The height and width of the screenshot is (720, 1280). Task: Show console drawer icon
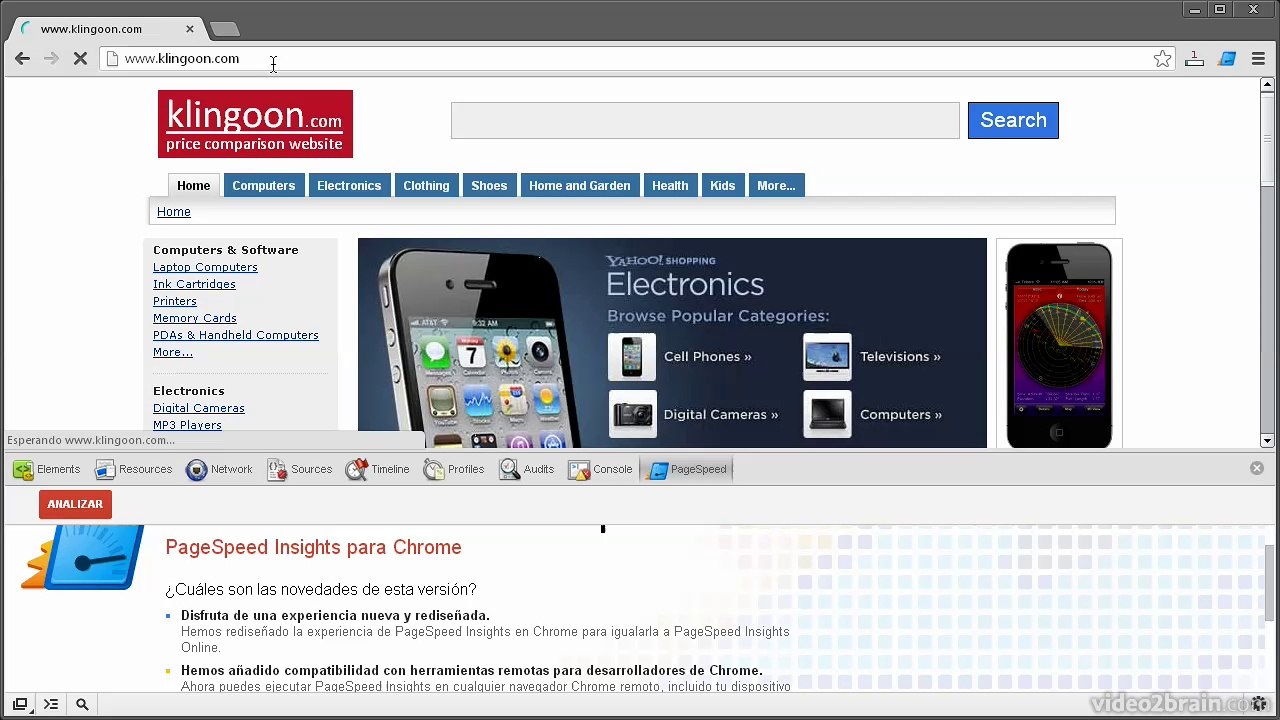(51, 704)
